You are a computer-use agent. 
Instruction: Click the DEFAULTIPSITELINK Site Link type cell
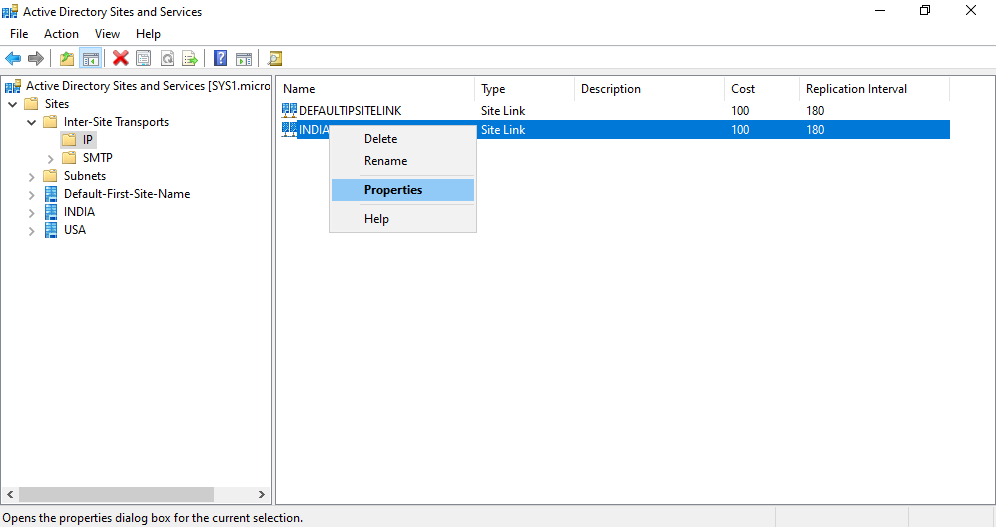(502, 110)
